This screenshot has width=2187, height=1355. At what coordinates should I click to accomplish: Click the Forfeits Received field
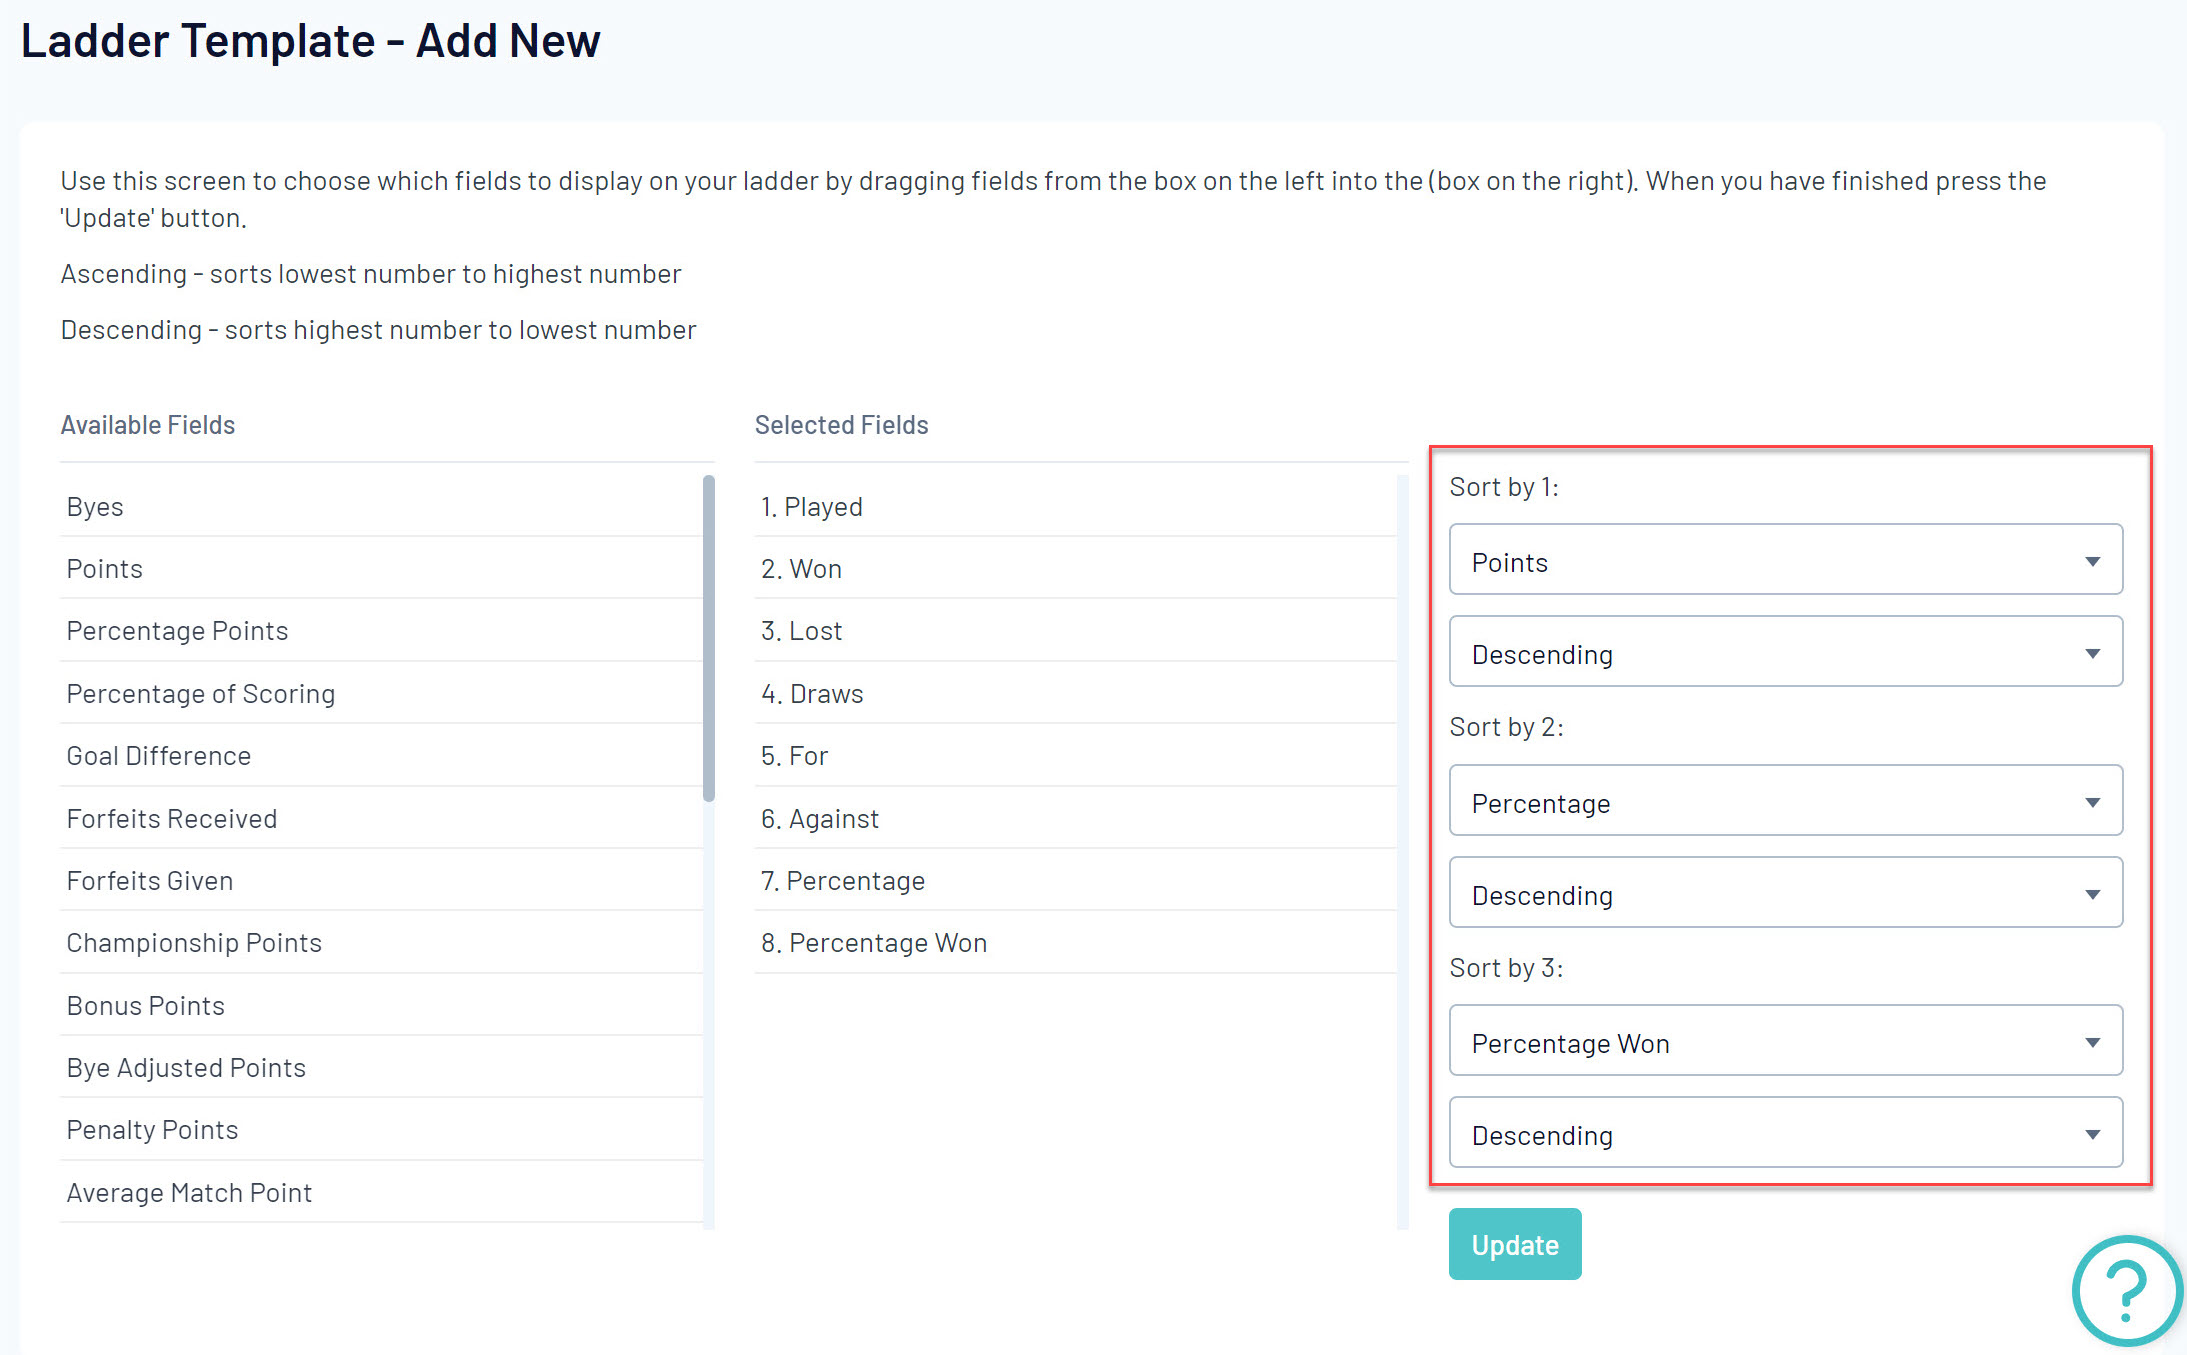point(172,819)
